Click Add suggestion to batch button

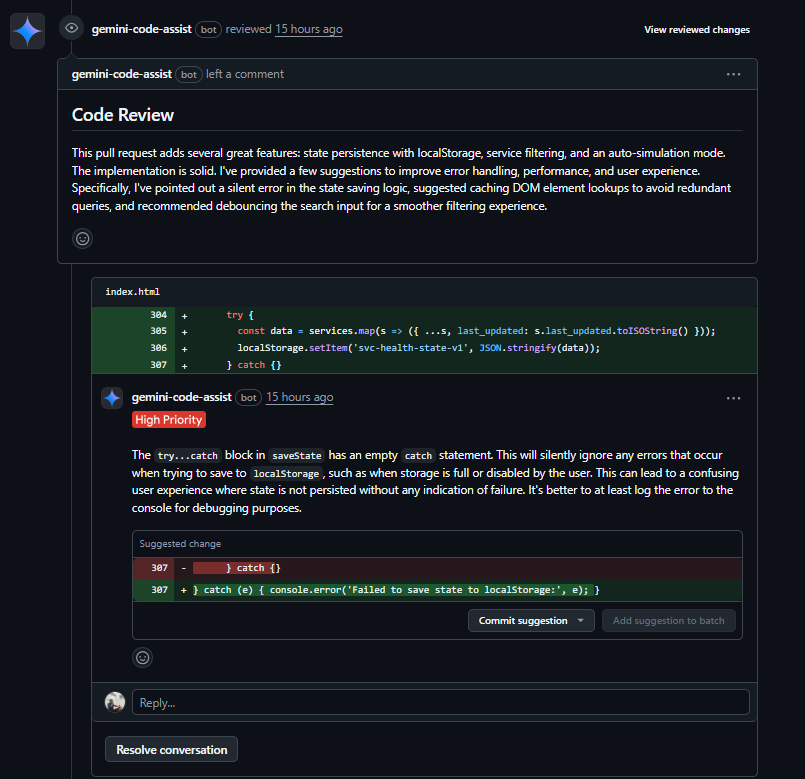(668, 621)
